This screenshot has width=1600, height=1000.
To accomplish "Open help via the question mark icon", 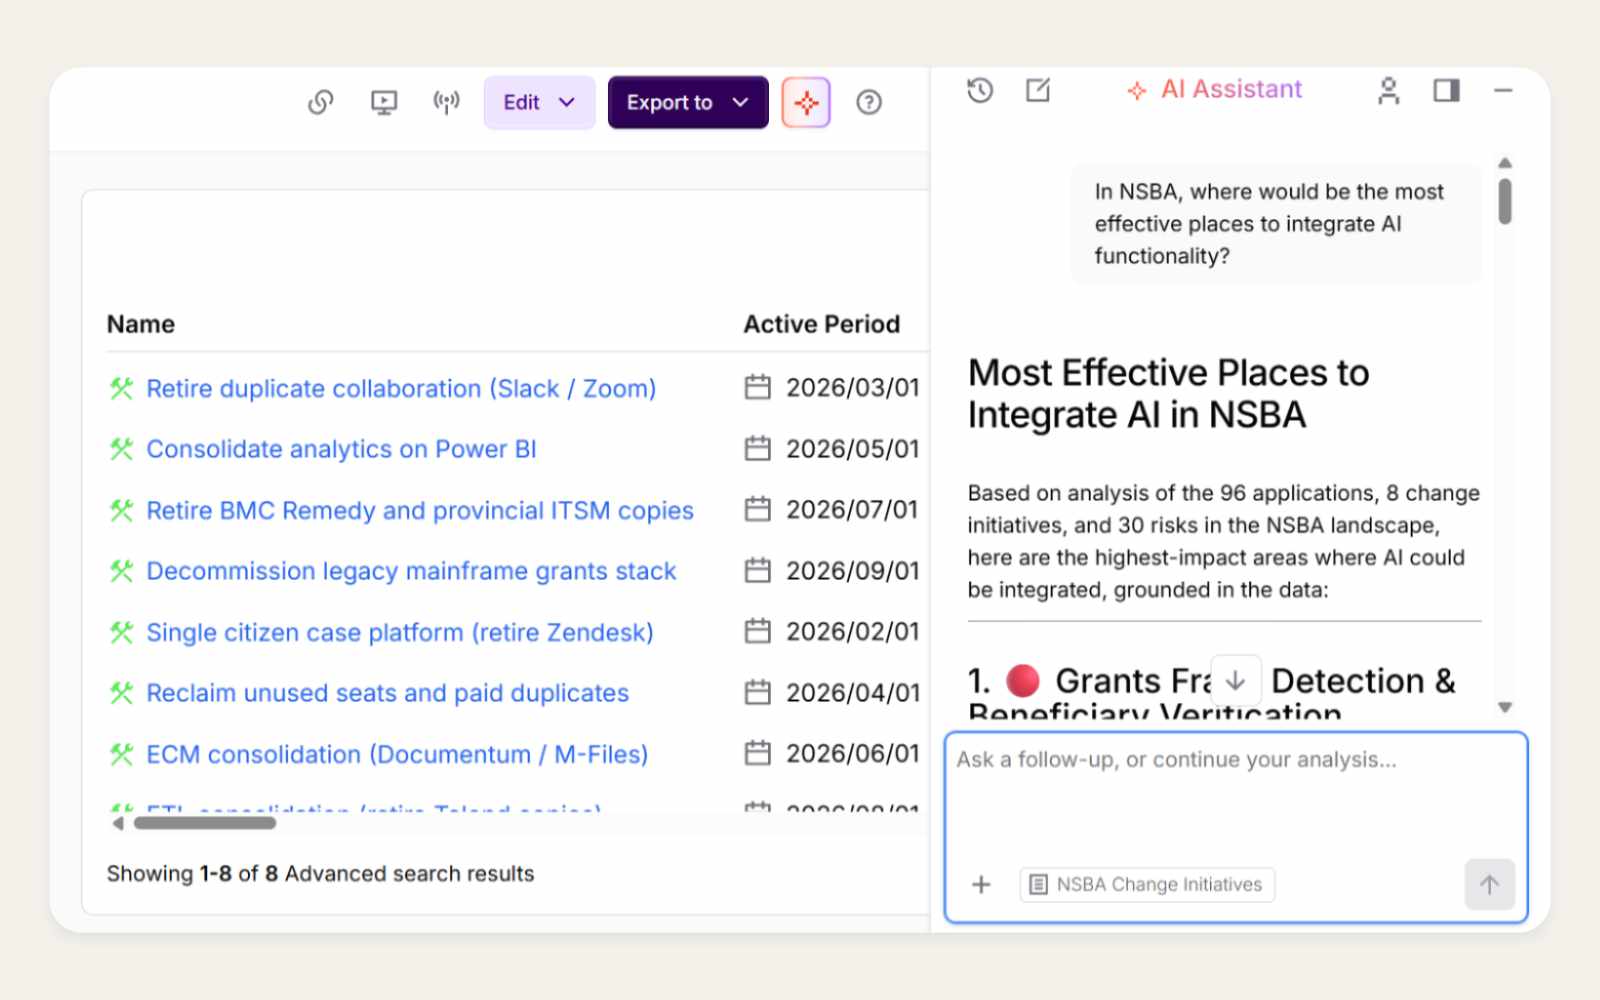I will coord(869,102).
